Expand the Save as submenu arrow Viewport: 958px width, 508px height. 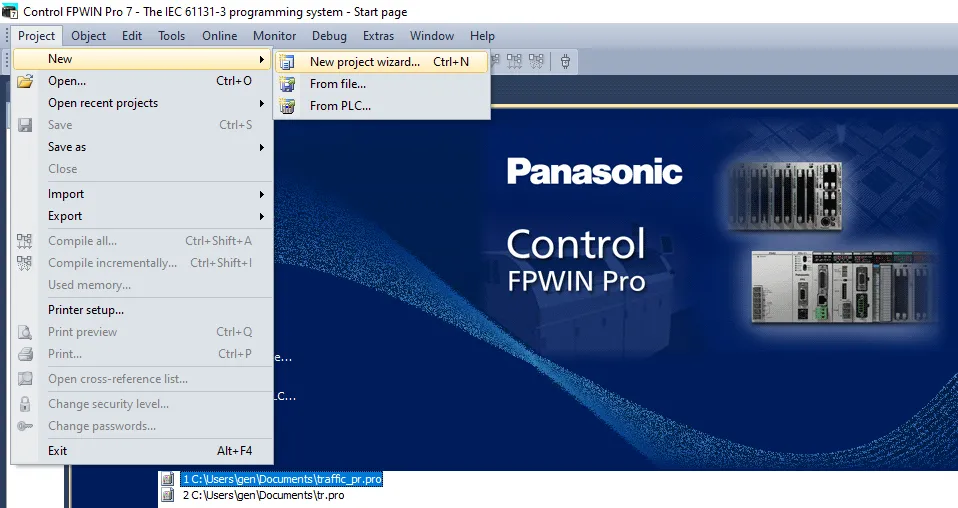tap(261, 147)
